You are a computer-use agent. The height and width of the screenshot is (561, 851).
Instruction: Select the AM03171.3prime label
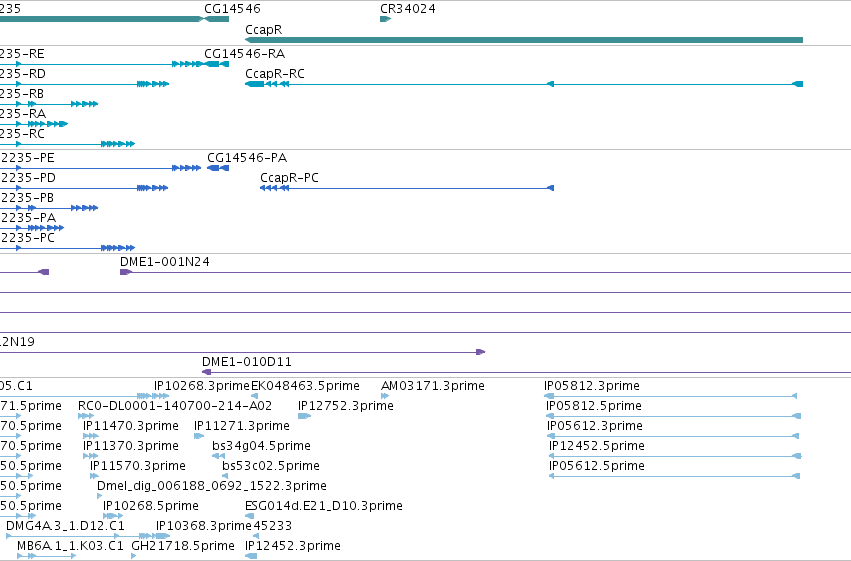433,386
